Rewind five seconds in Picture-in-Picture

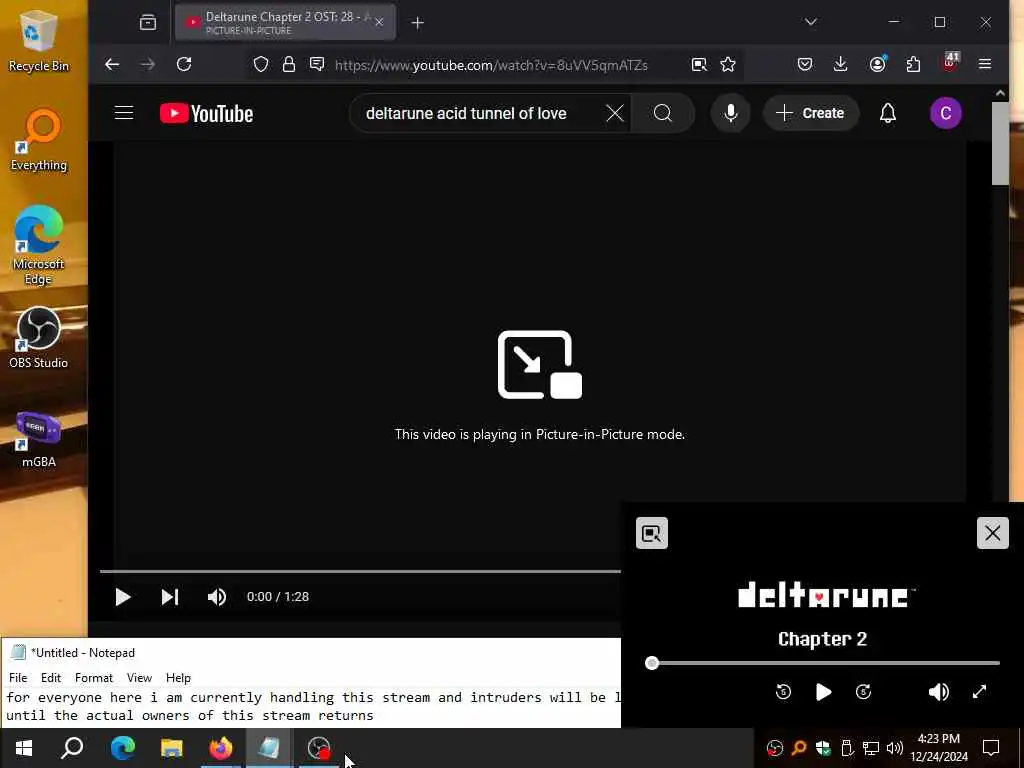tap(783, 692)
